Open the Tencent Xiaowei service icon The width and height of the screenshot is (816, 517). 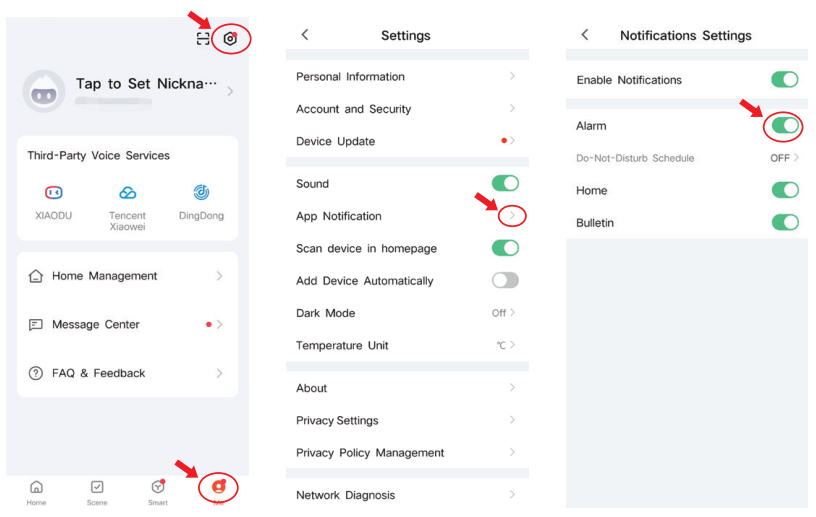(x=127, y=192)
